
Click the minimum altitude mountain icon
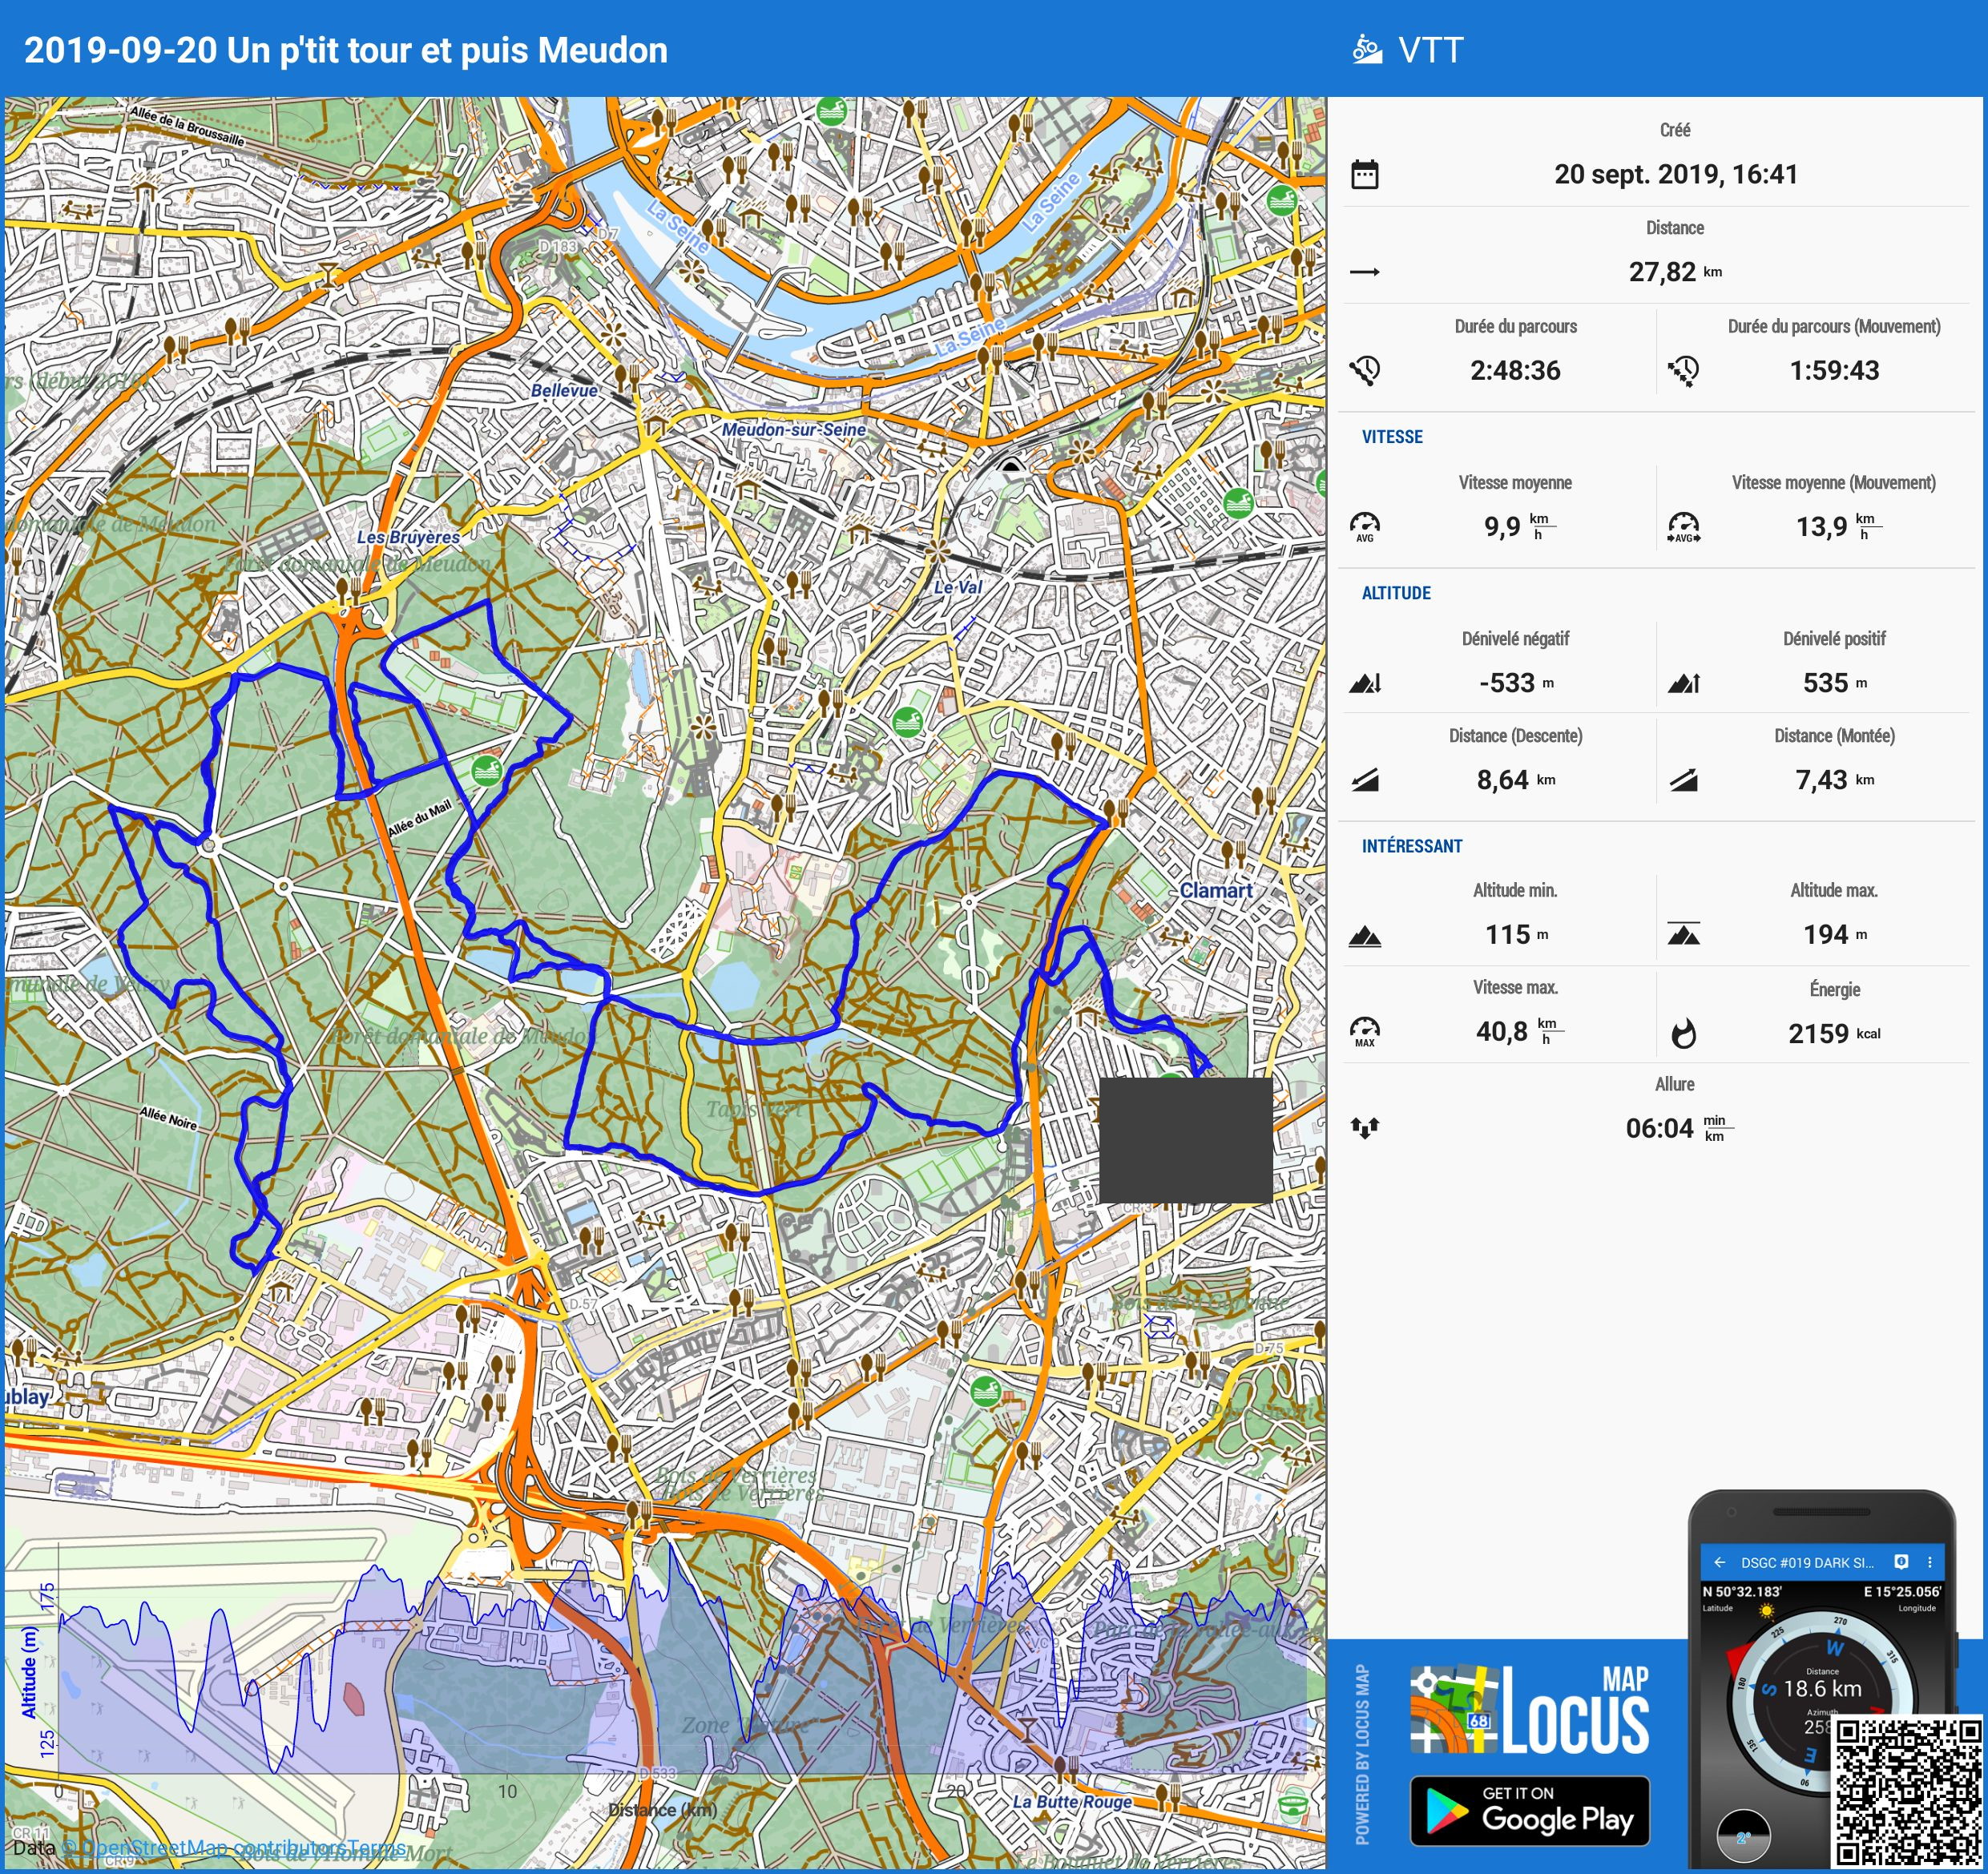1364,936
